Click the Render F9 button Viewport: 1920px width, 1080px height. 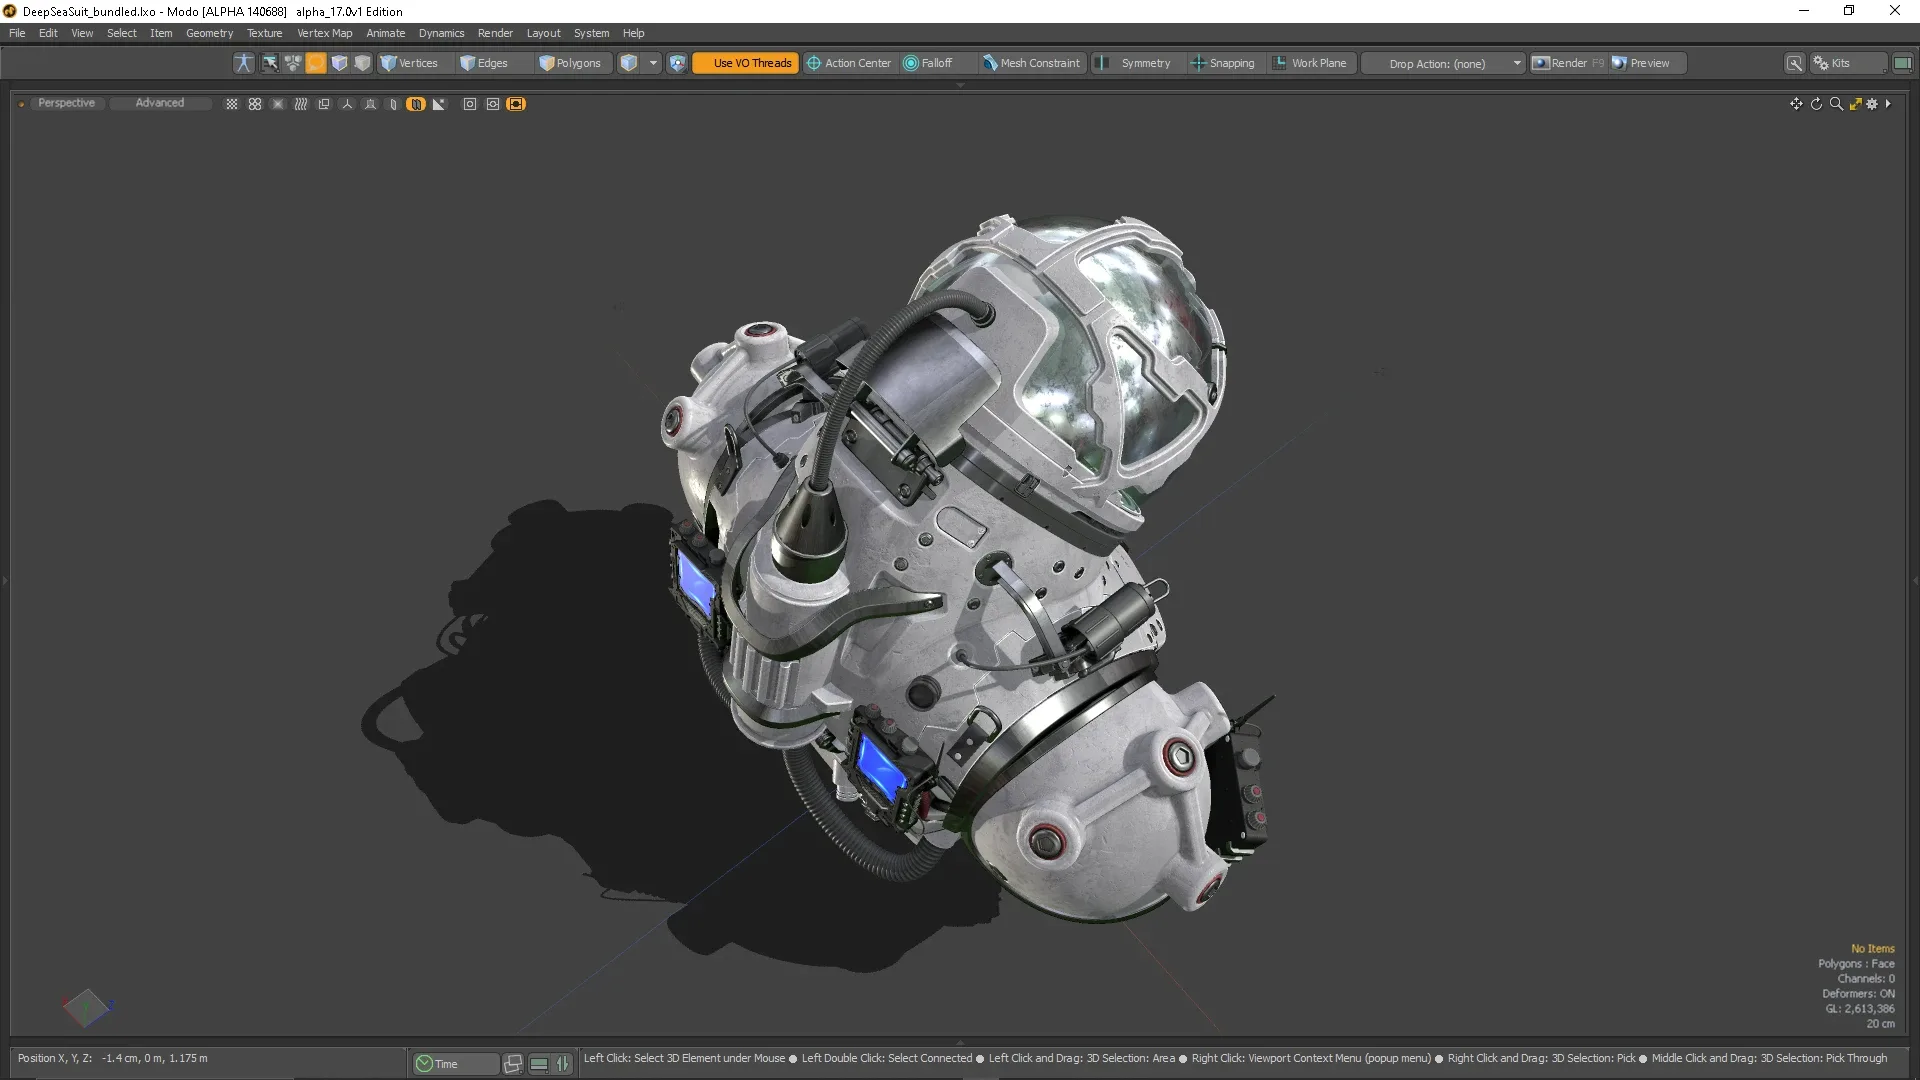[1568, 63]
